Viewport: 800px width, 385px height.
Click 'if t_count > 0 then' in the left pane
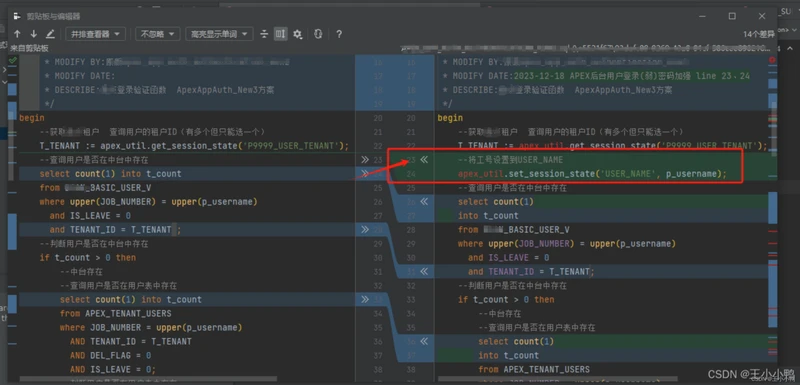[88, 258]
